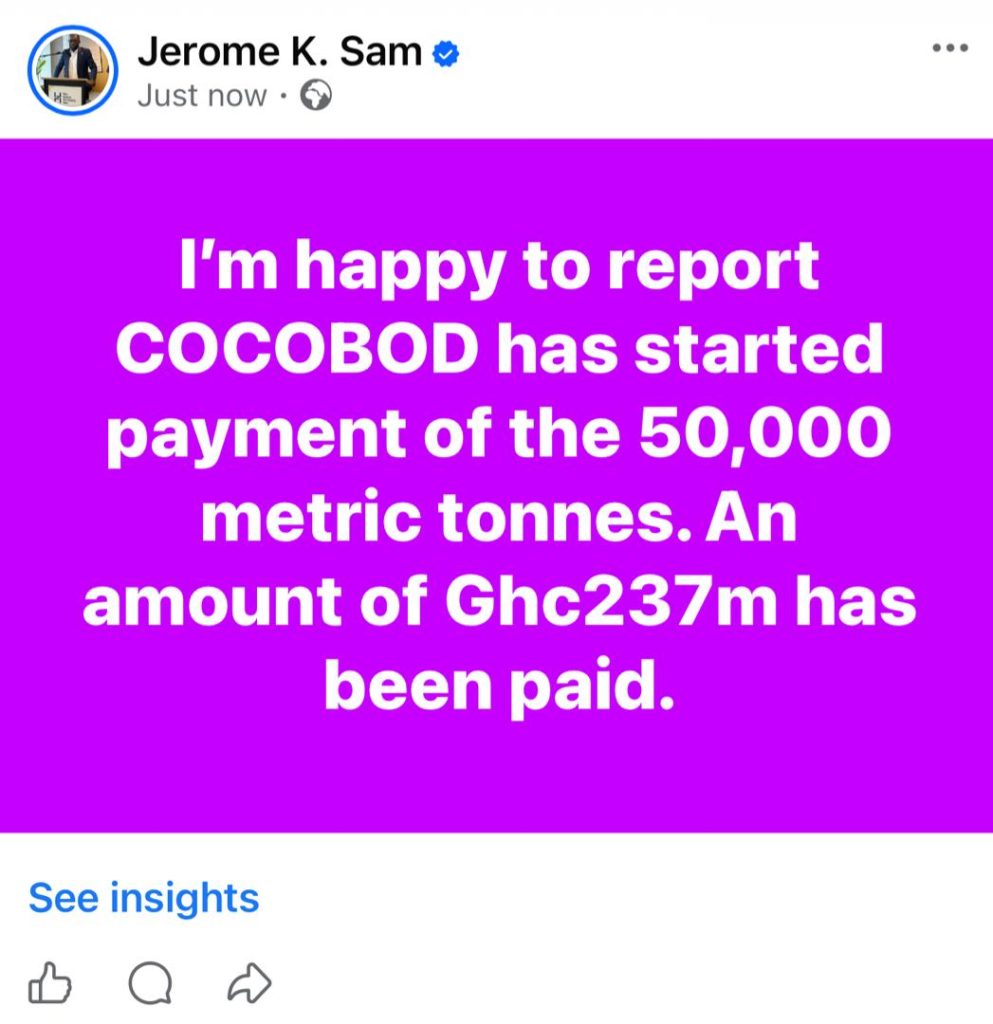
Task: Open the three-dot post options menu
Action: click(949, 48)
